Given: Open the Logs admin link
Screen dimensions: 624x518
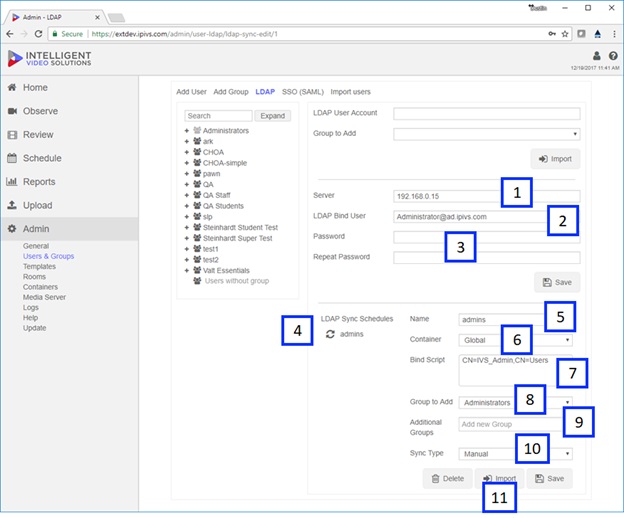Looking at the screenshot, I should (x=31, y=308).
